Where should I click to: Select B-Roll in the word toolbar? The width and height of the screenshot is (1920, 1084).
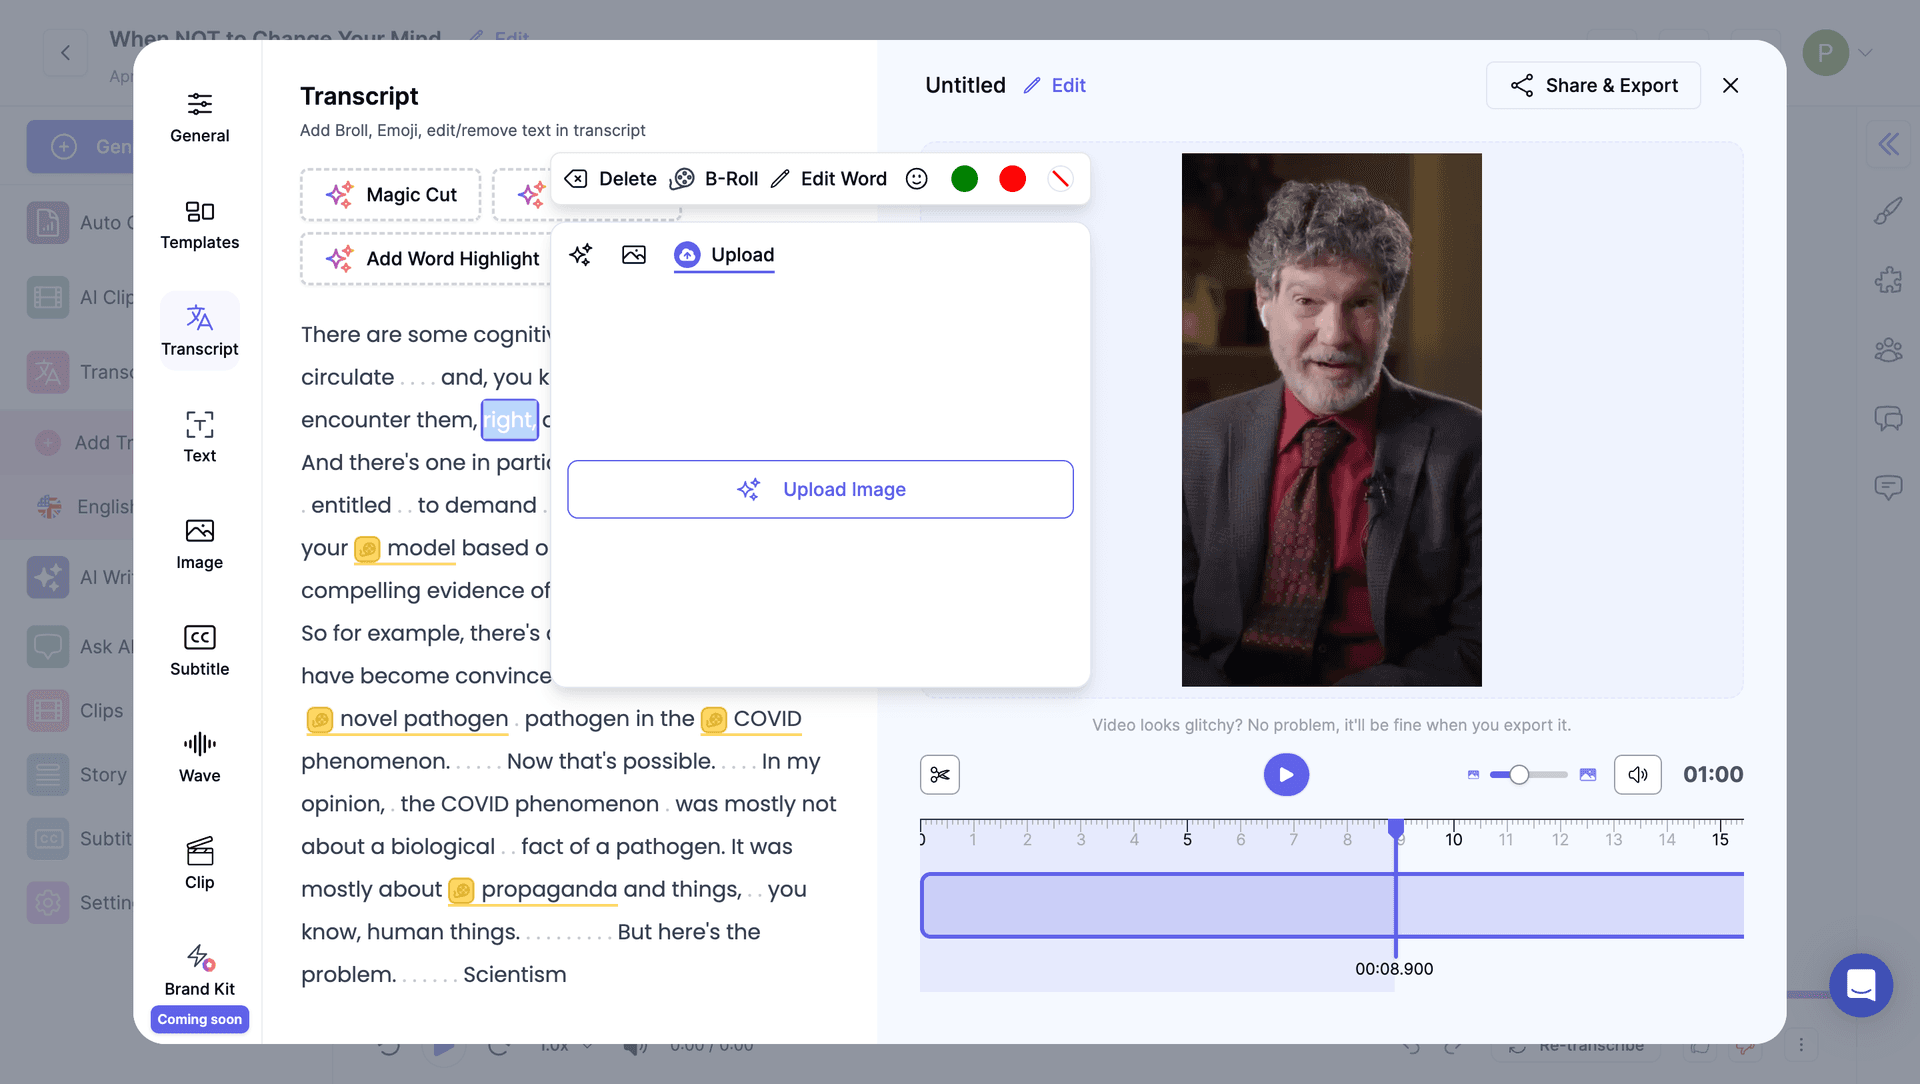[x=715, y=179]
